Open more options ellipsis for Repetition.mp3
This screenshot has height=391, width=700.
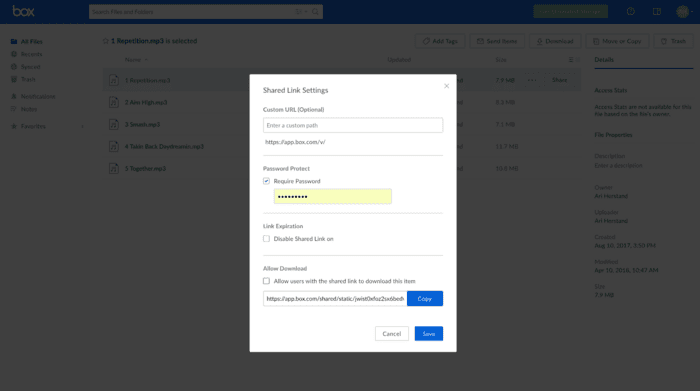(532, 80)
